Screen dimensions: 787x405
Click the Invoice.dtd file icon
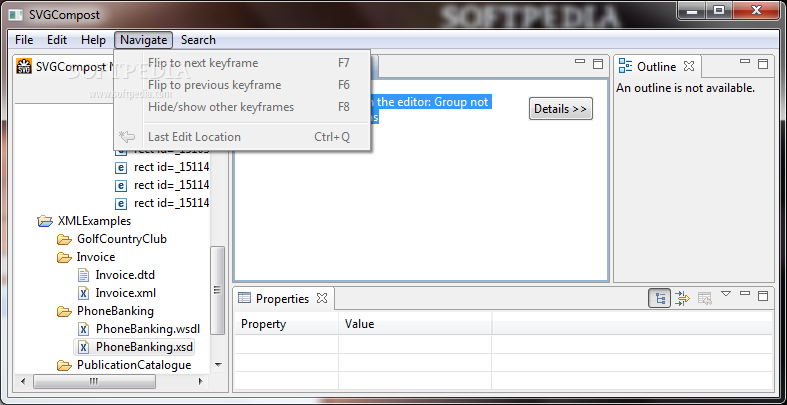pyautogui.click(x=83, y=275)
